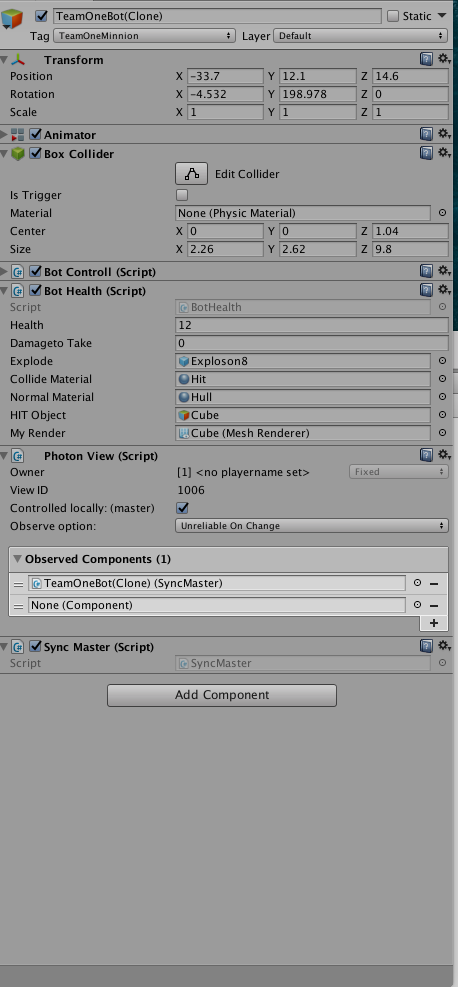Add observed component with plus button

pos(434,623)
